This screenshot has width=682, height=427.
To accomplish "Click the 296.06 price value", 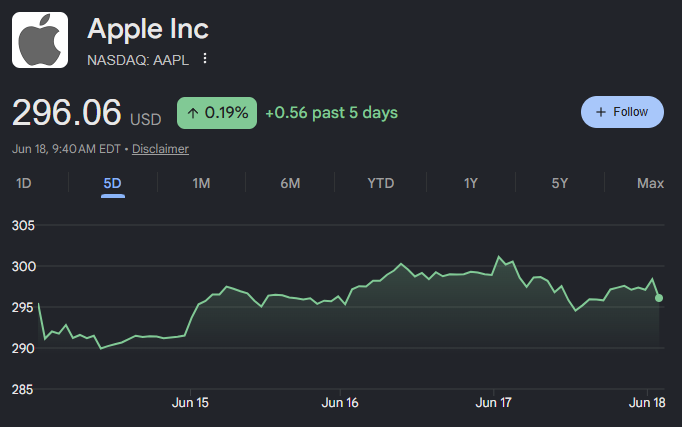I will (67, 113).
